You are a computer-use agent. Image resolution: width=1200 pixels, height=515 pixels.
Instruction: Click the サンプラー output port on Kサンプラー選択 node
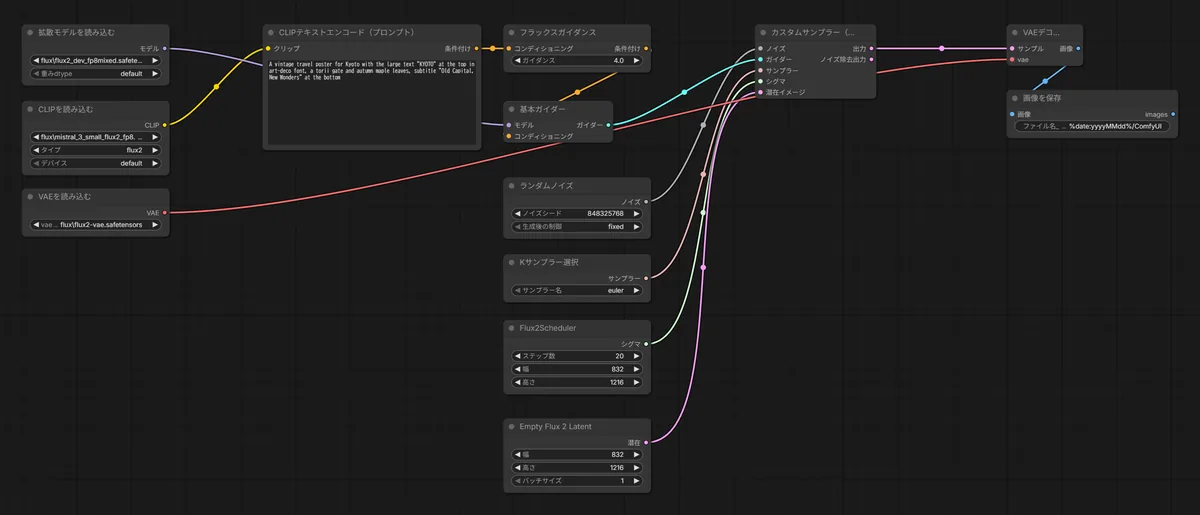[647, 278]
